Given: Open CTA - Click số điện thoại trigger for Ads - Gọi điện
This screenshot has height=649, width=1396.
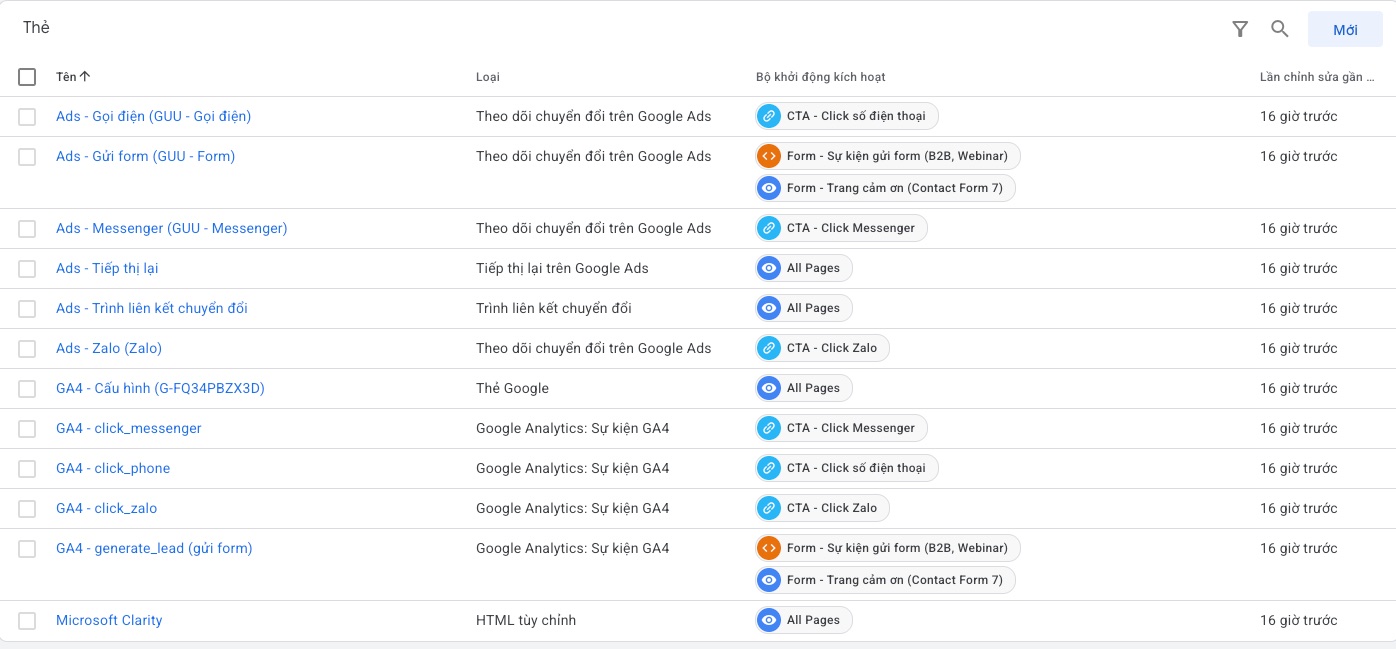Looking at the screenshot, I should tap(847, 116).
